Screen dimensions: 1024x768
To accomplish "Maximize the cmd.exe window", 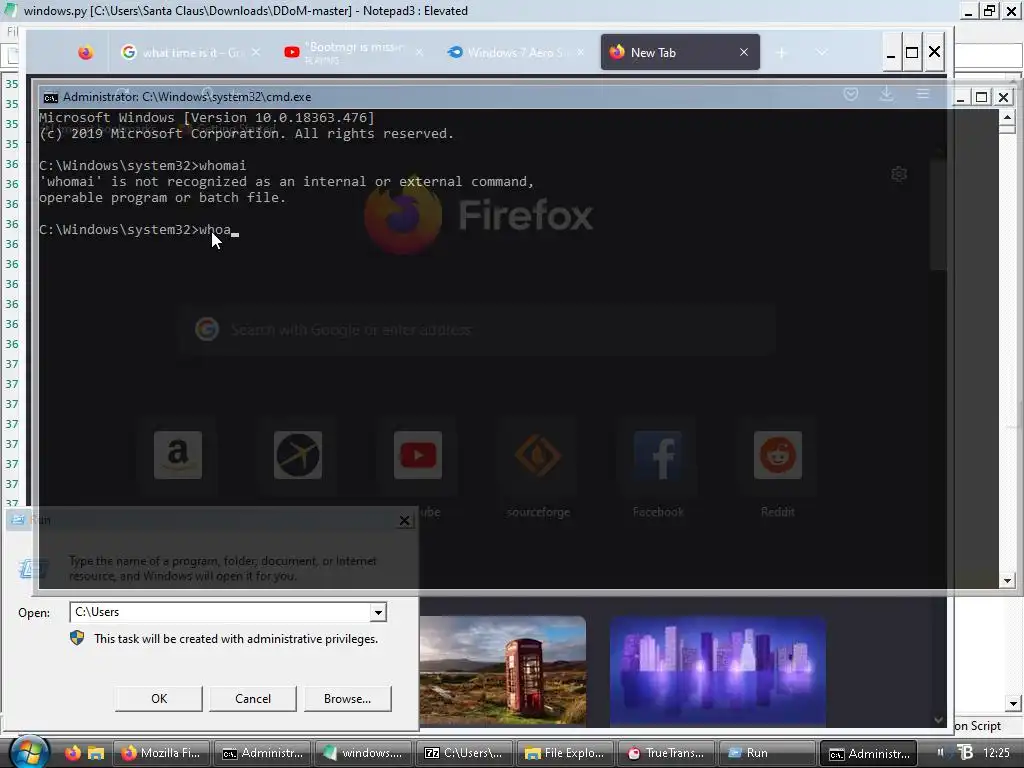I will pos(982,97).
